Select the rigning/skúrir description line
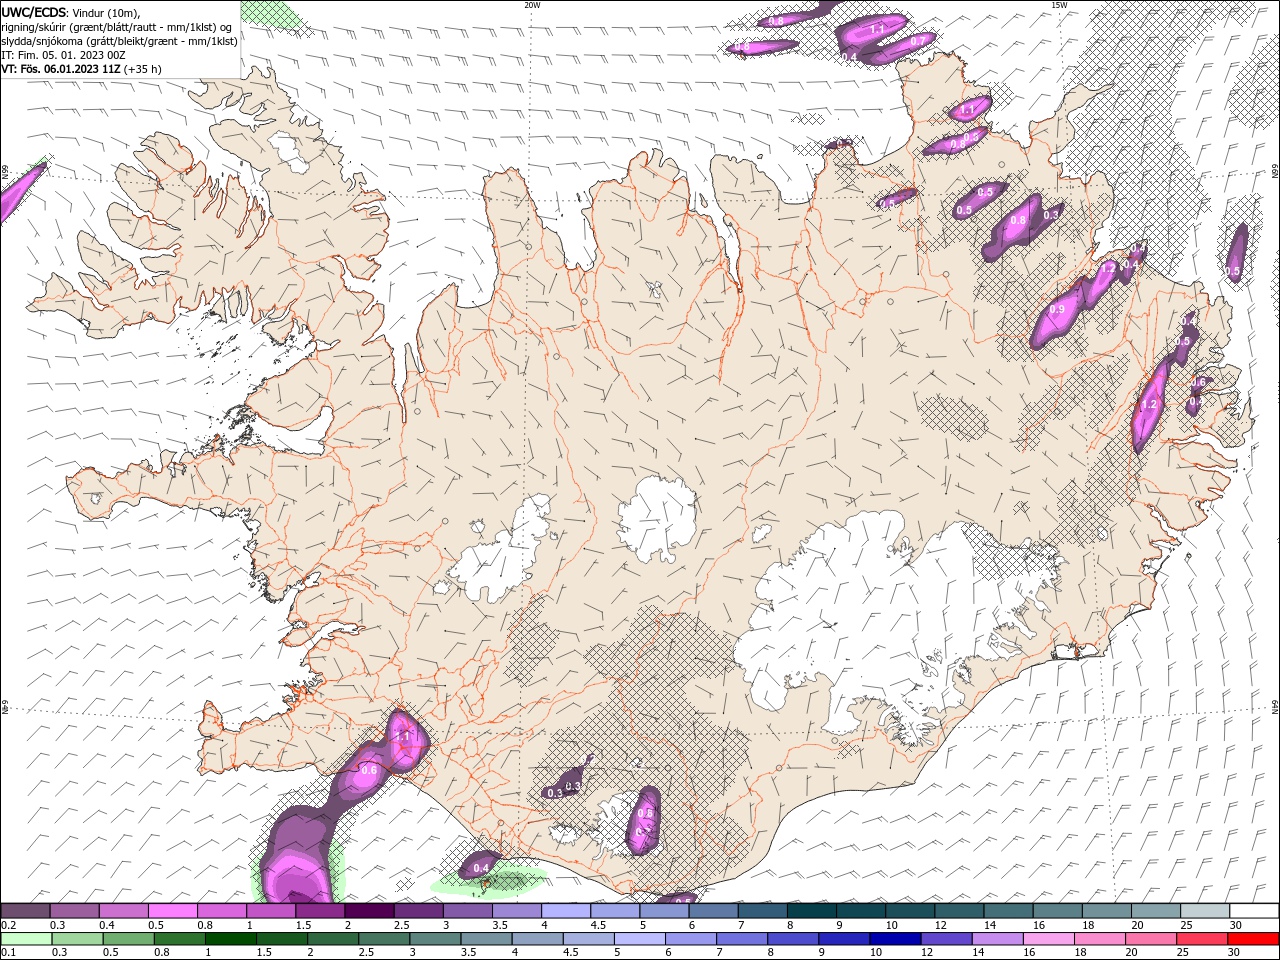Viewport: 1280px width, 960px height. tap(117, 27)
